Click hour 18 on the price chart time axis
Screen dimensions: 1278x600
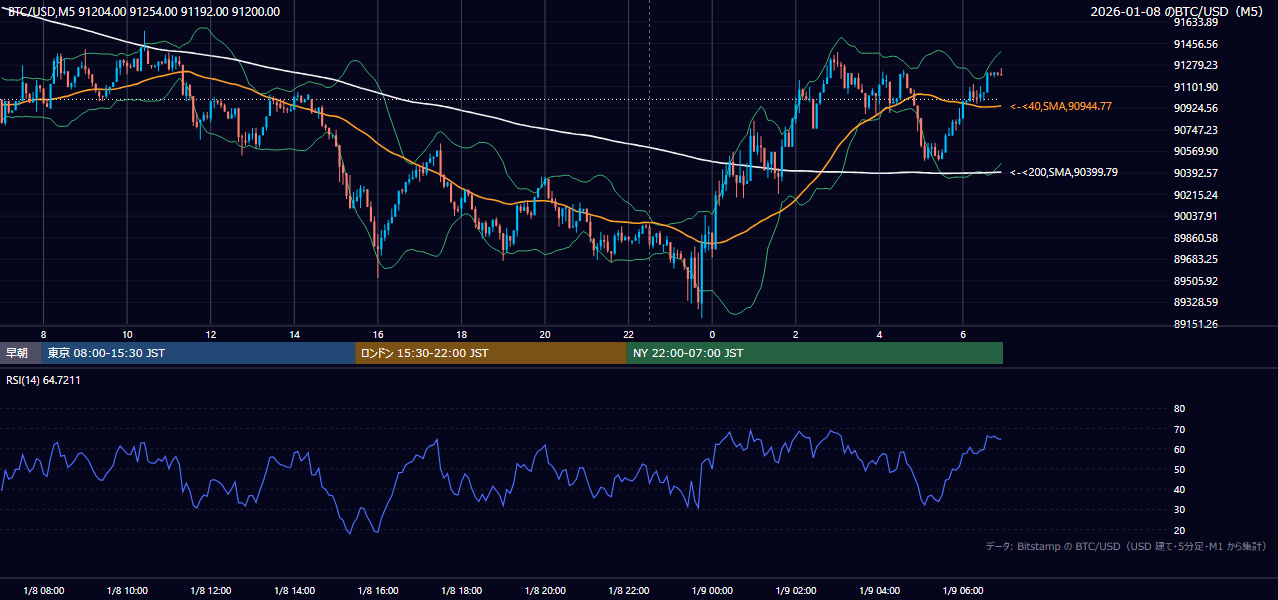coord(462,334)
